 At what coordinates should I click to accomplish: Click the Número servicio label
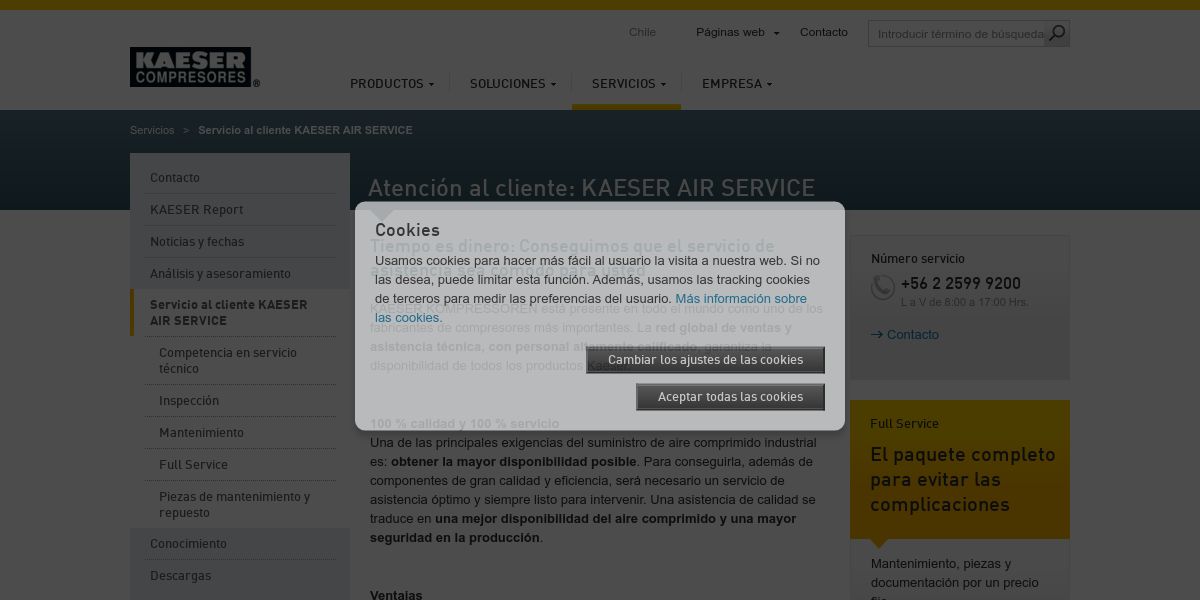coord(918,258)
